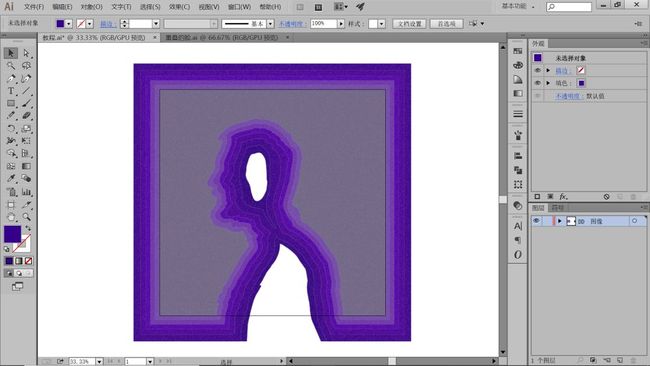Screen dimensions: 650x366
Task: Toggle the 不透明度 row visibility eye
Action: 538,96
